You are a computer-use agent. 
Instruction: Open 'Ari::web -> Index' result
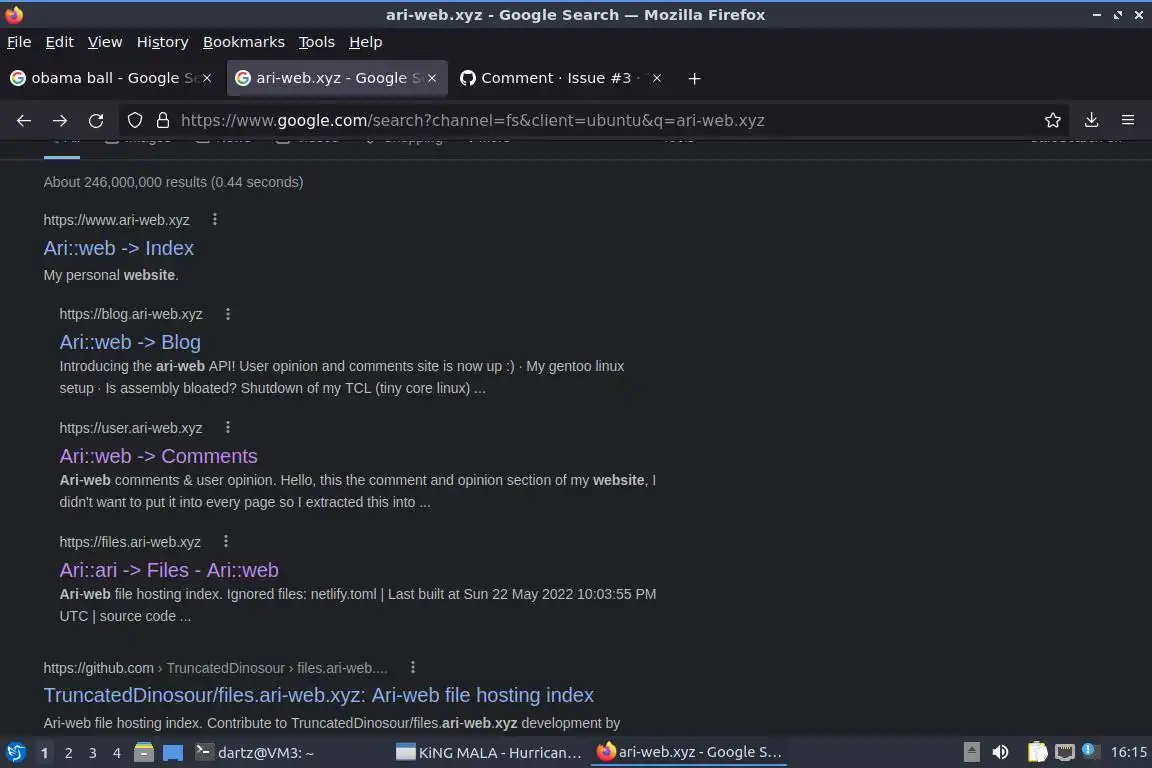[118, 248]
